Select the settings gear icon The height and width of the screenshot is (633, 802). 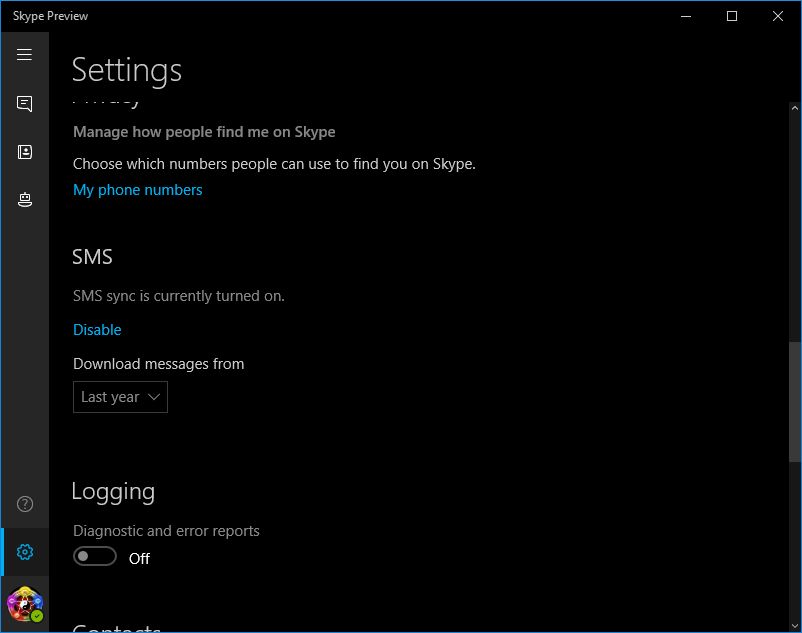click(x=25, y=552)
